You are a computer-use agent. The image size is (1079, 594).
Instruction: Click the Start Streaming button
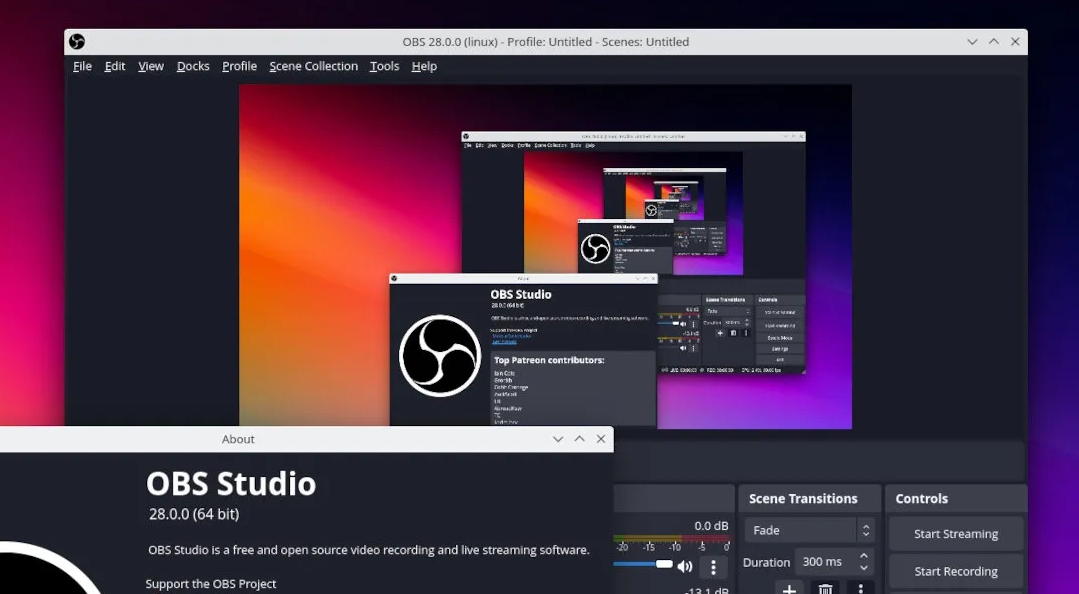(x=956, y=533)
